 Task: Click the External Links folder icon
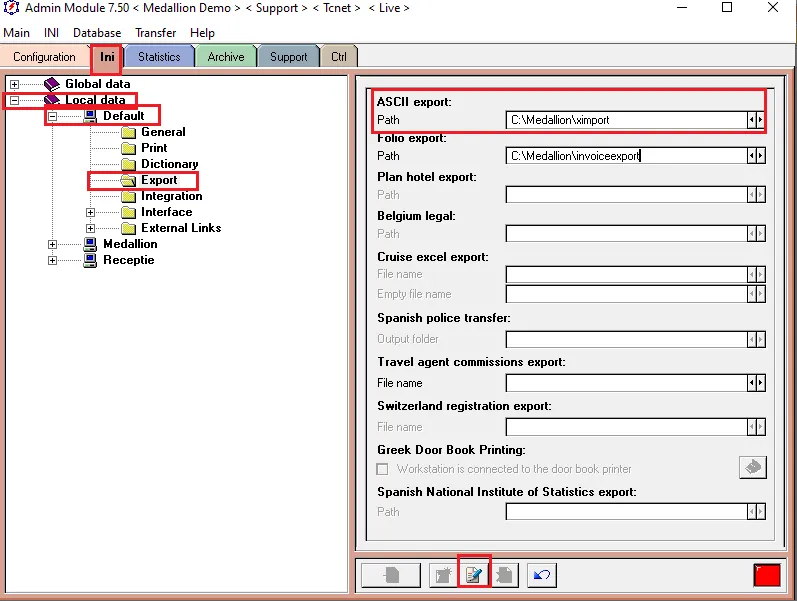pyautogui.click(x=129, y=228)
